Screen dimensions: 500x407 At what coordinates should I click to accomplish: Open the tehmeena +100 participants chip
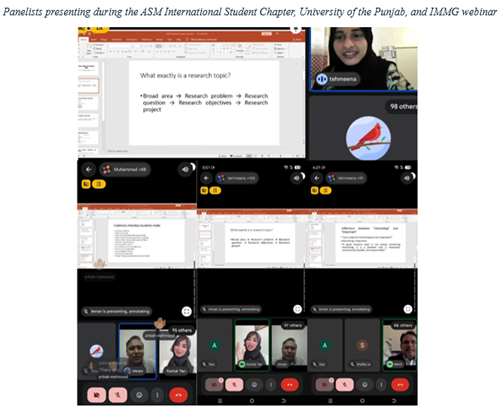tap(237, 178)
